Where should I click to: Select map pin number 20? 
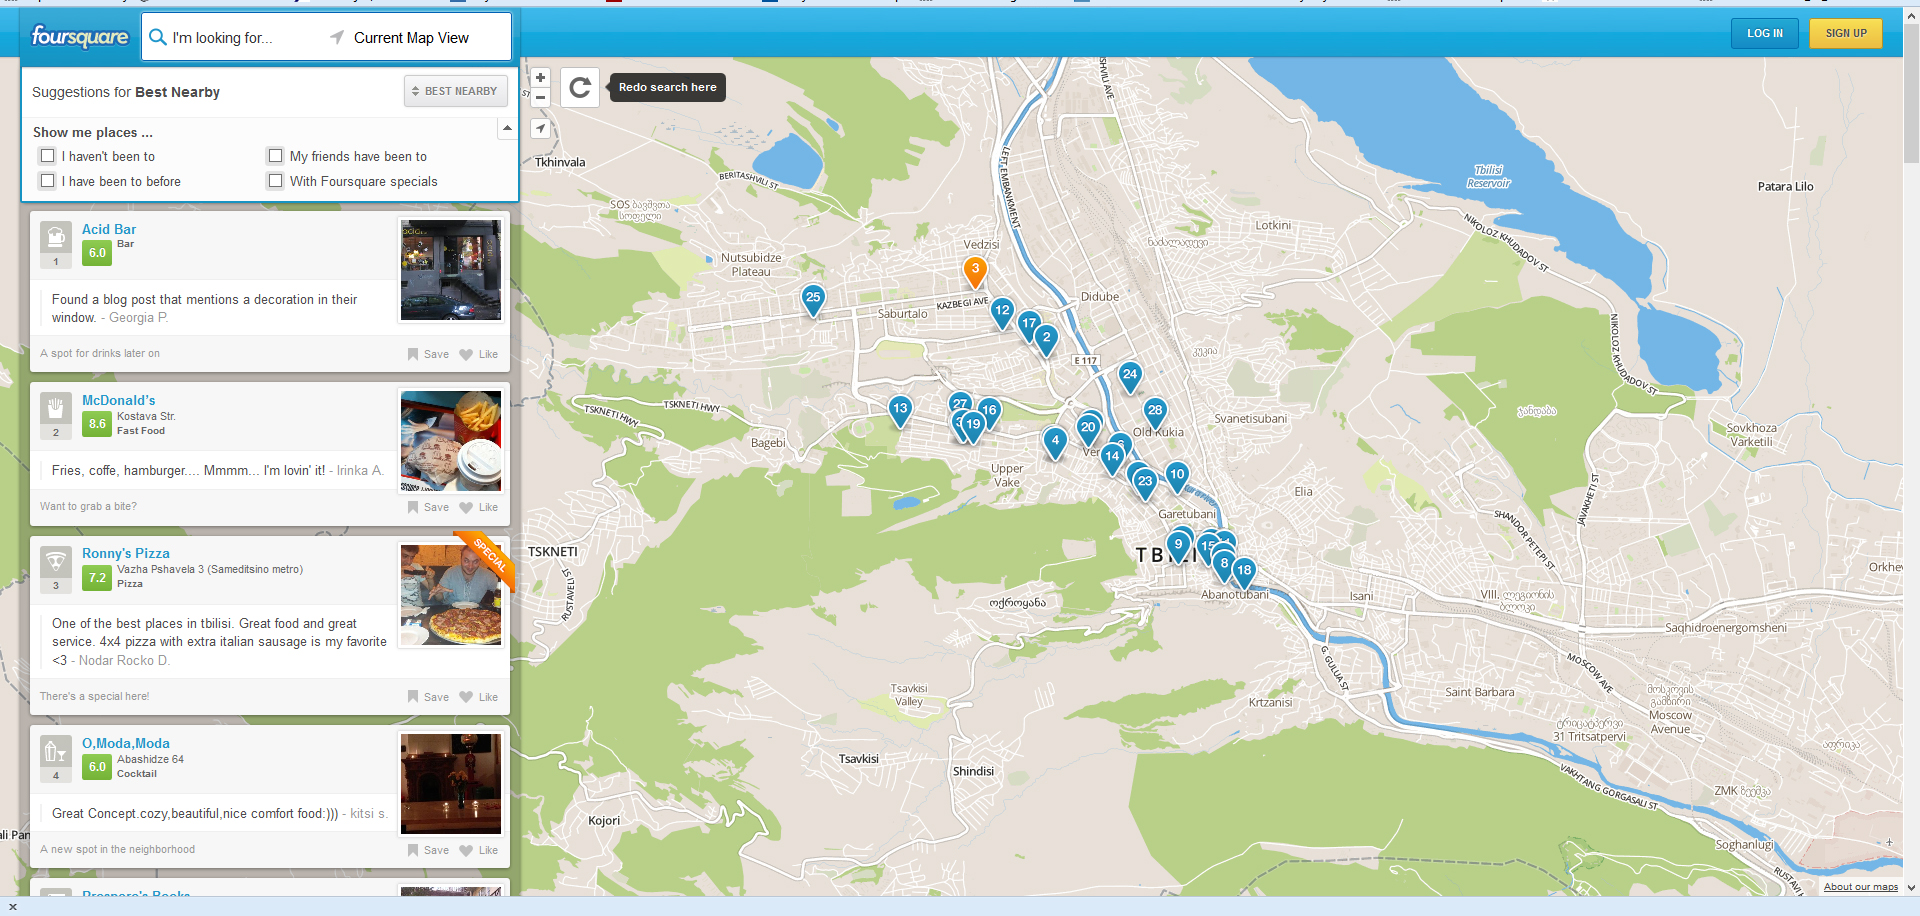(1088, 429)
